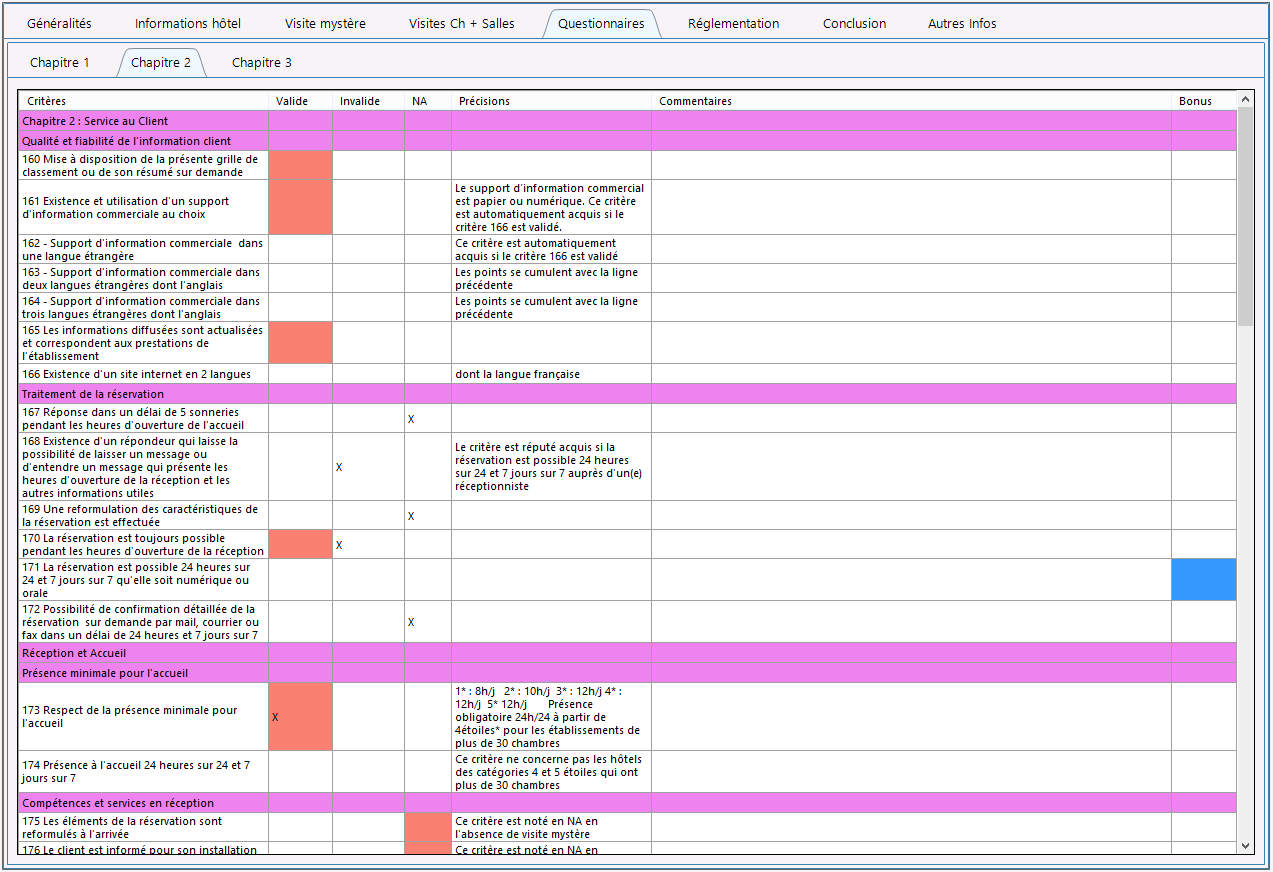The image size is (1273, 872).
Task: Click the Bonus column header
Action: pyautogui.click(x=1204, y=101)
